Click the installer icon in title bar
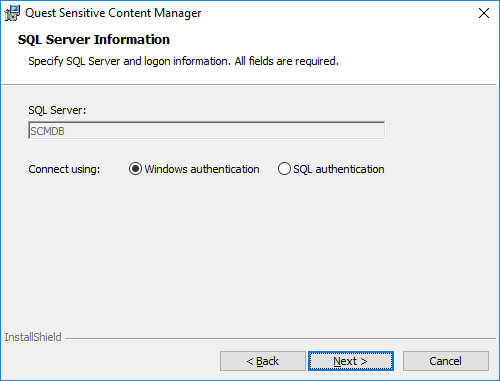Image resolution: width=500 pixels, height=381 pixels. click(12, 13)
